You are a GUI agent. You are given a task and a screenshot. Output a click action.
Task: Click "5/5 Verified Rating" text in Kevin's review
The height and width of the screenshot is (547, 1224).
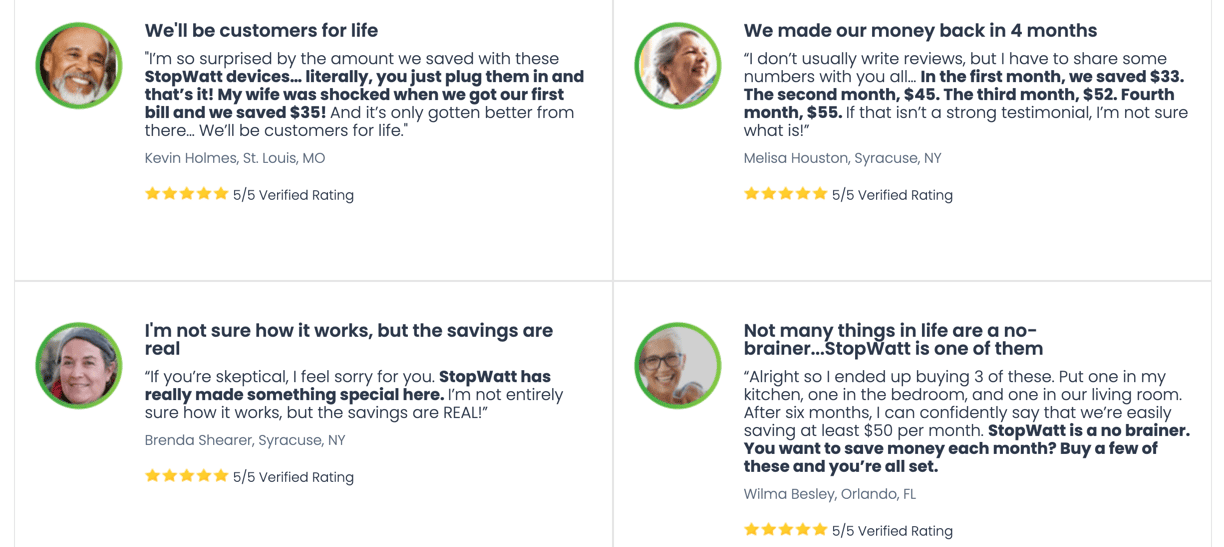pyautogui.click(x=293, y=195)
